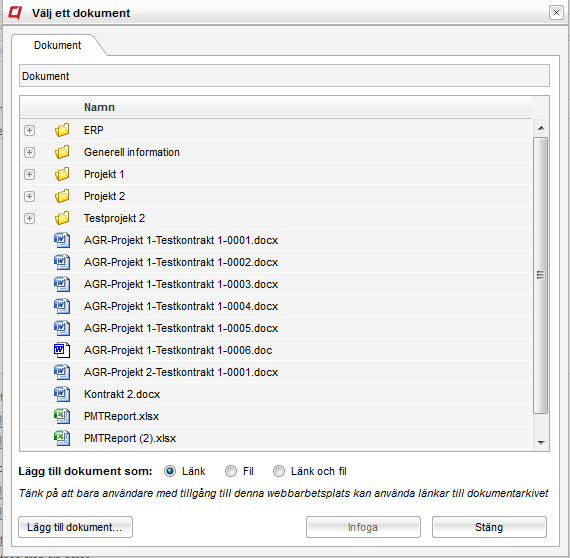This screenshot has width=570, height=558.
Task: Click Excel icon for PMTReport (2).xlsx
Action: [62, 438]
